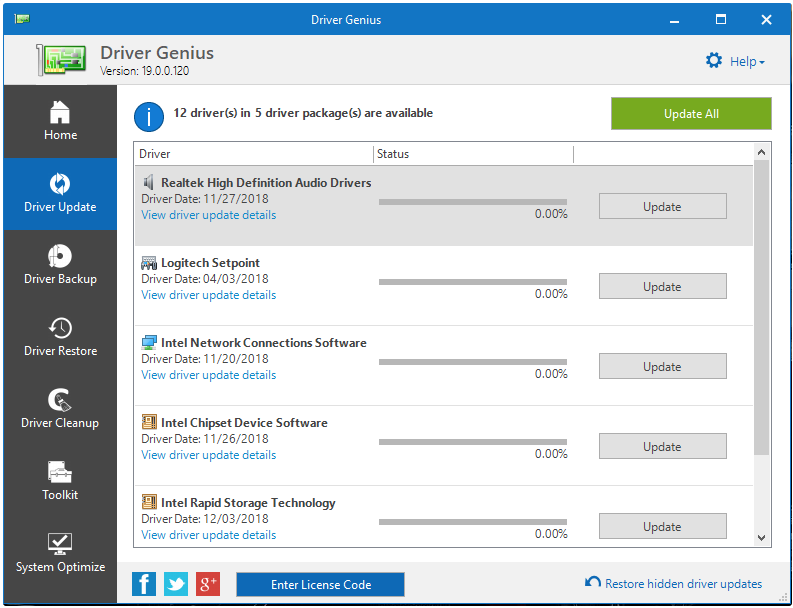Click the Logitech Setpoint keyboard icon
This screenshot has width=793, height=608.
149,263
